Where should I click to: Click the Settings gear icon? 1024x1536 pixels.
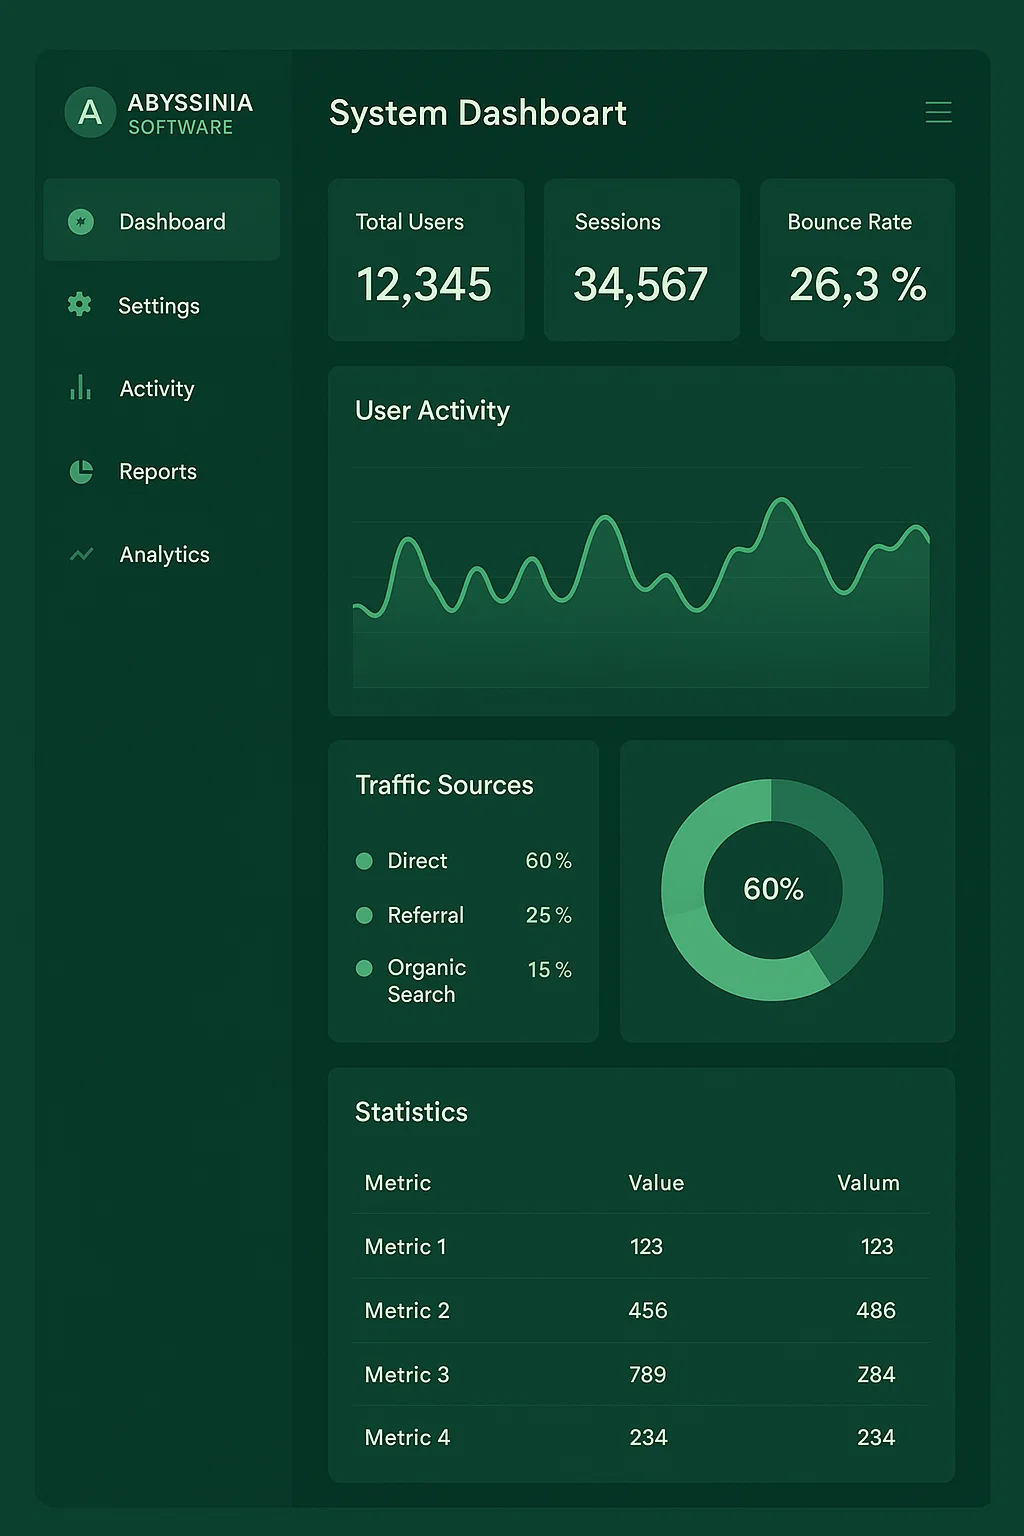point(80,305)
